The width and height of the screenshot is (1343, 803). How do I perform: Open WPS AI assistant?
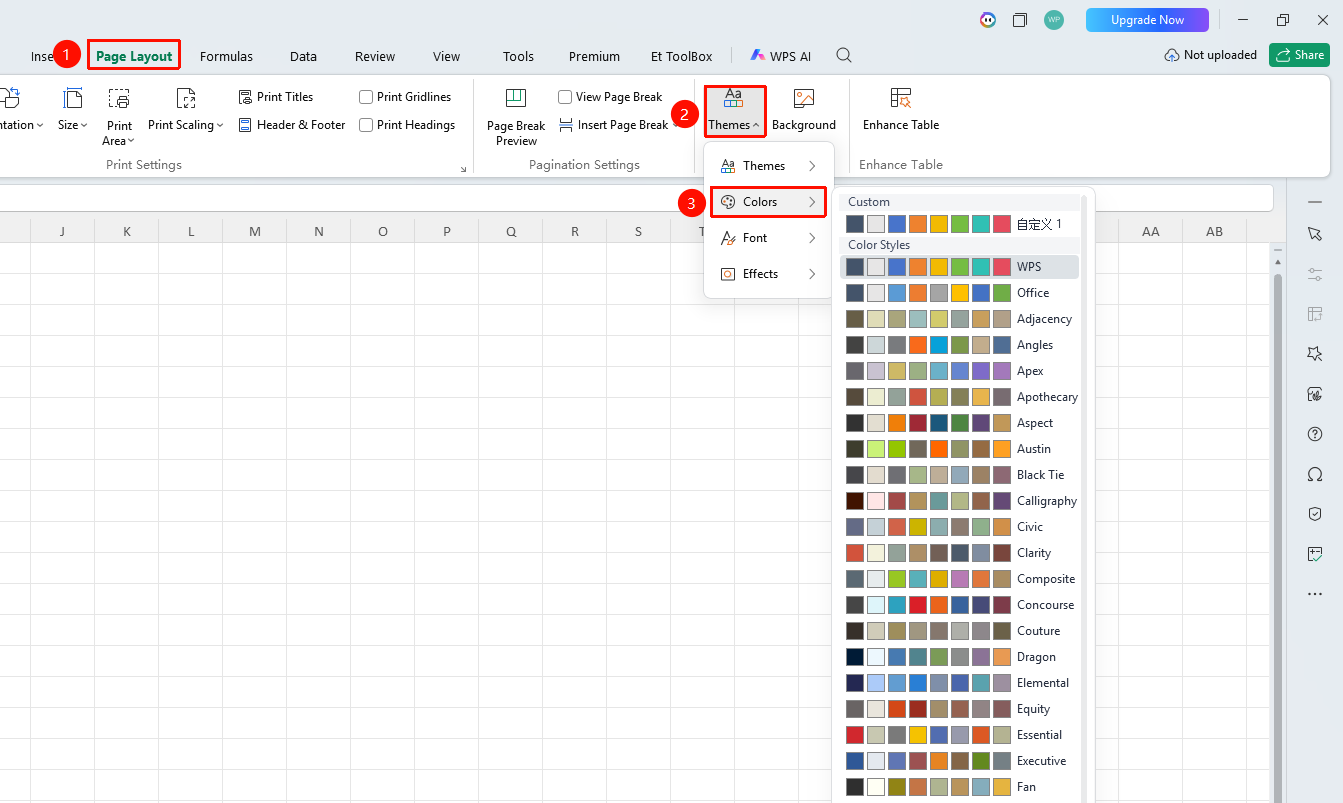(781, 56)
